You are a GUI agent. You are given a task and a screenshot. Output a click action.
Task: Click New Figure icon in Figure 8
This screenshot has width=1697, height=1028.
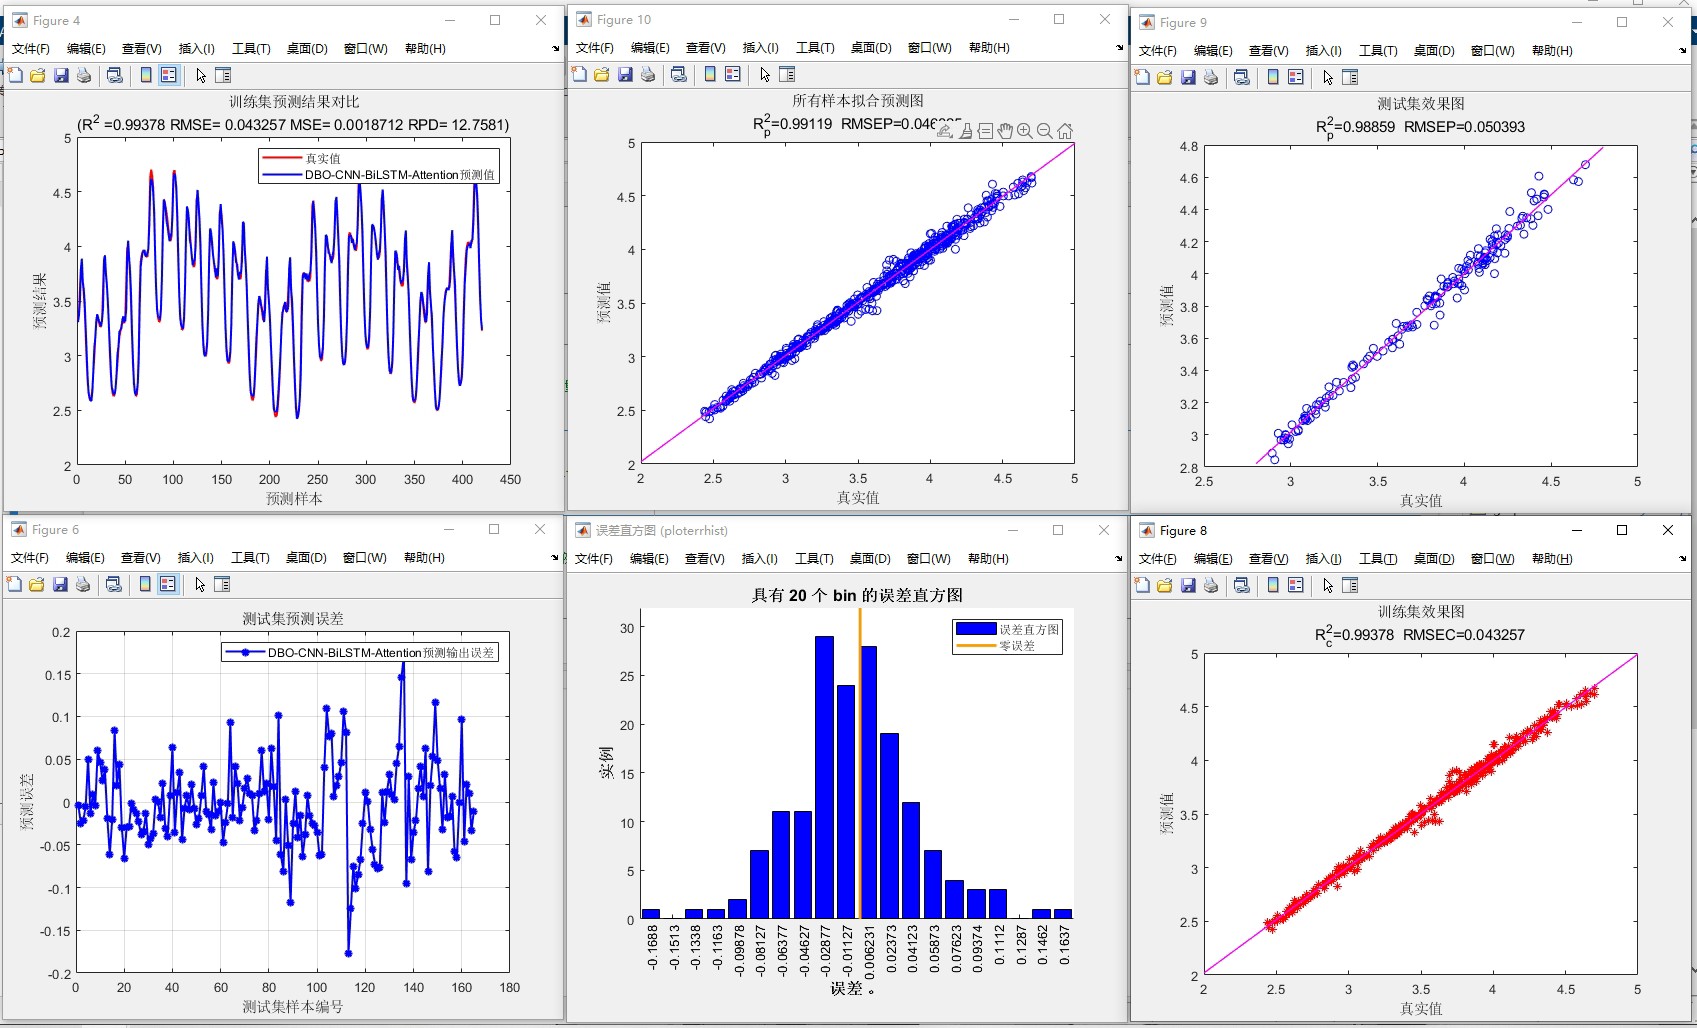1142,585
